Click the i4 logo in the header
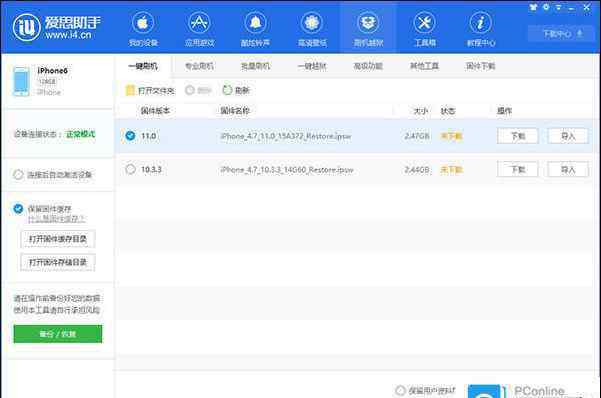Screen dimensions: 601x398 [26, 28]
